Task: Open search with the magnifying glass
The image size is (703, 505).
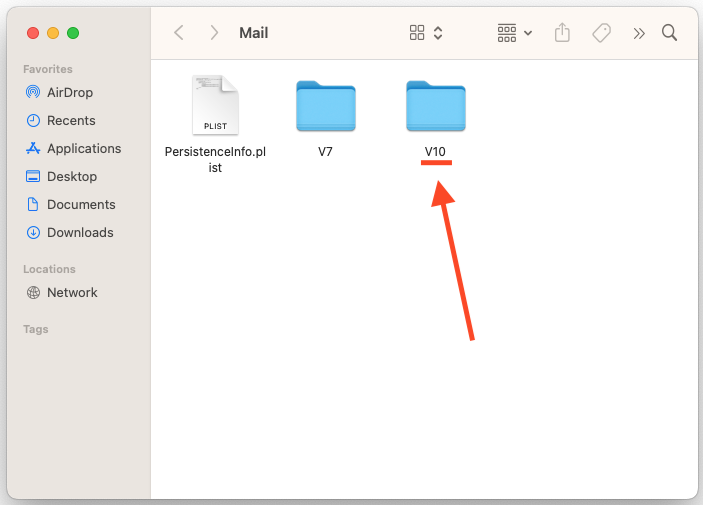Action: (670, 33)
